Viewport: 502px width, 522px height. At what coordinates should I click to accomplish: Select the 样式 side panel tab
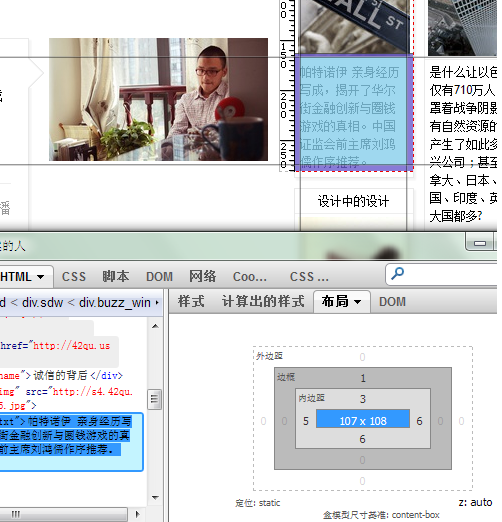point(191,301)
